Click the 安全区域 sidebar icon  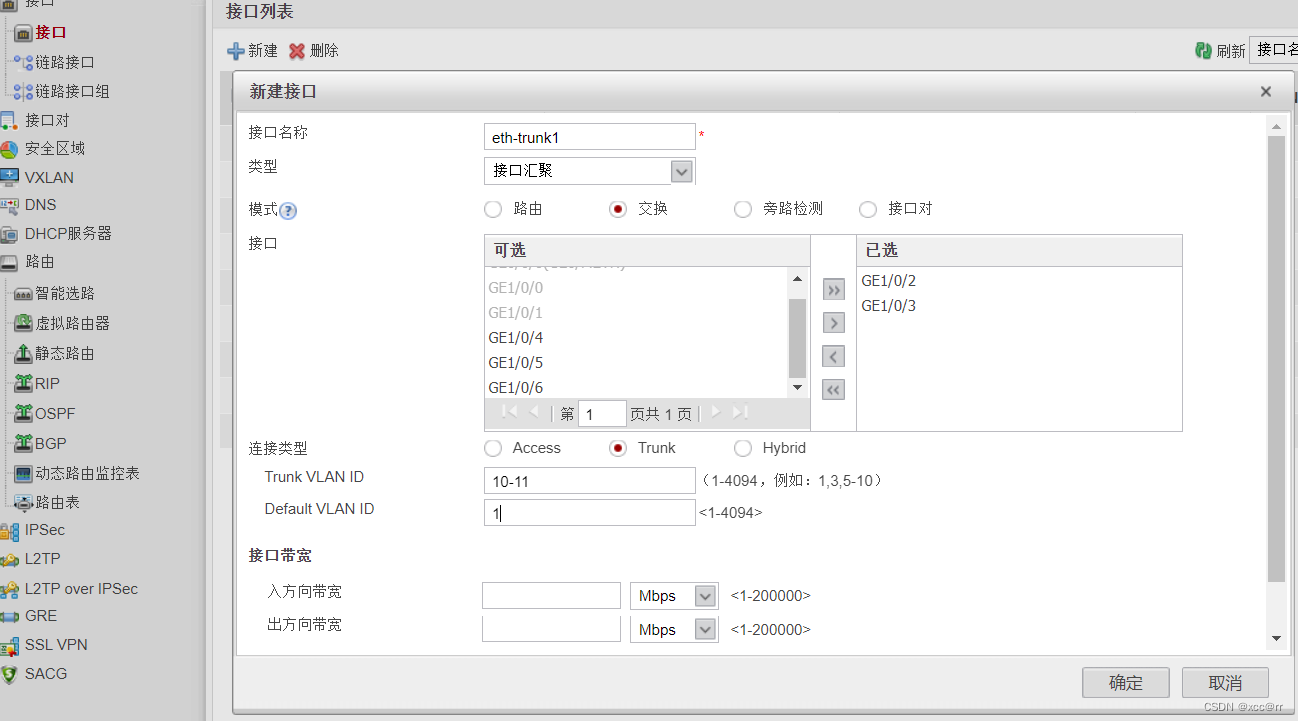9,149
